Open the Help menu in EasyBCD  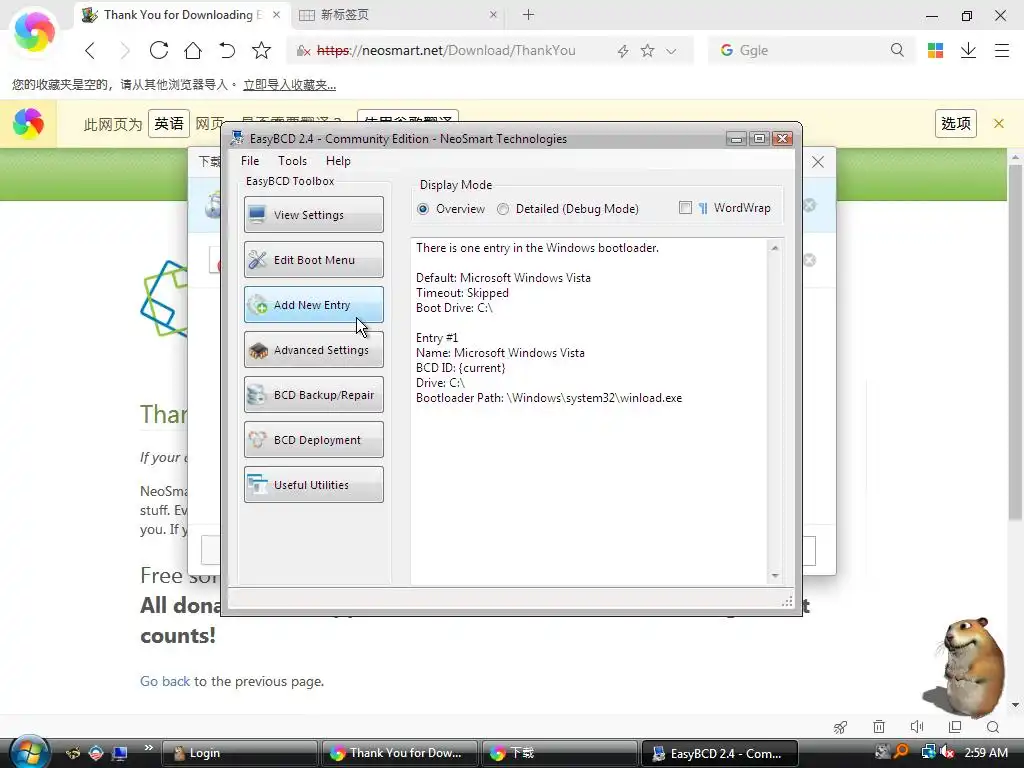338,161
